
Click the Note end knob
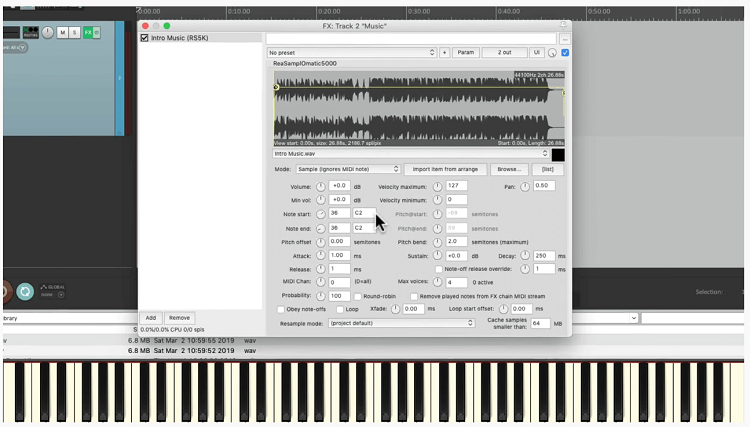click(x=320, y=229)
